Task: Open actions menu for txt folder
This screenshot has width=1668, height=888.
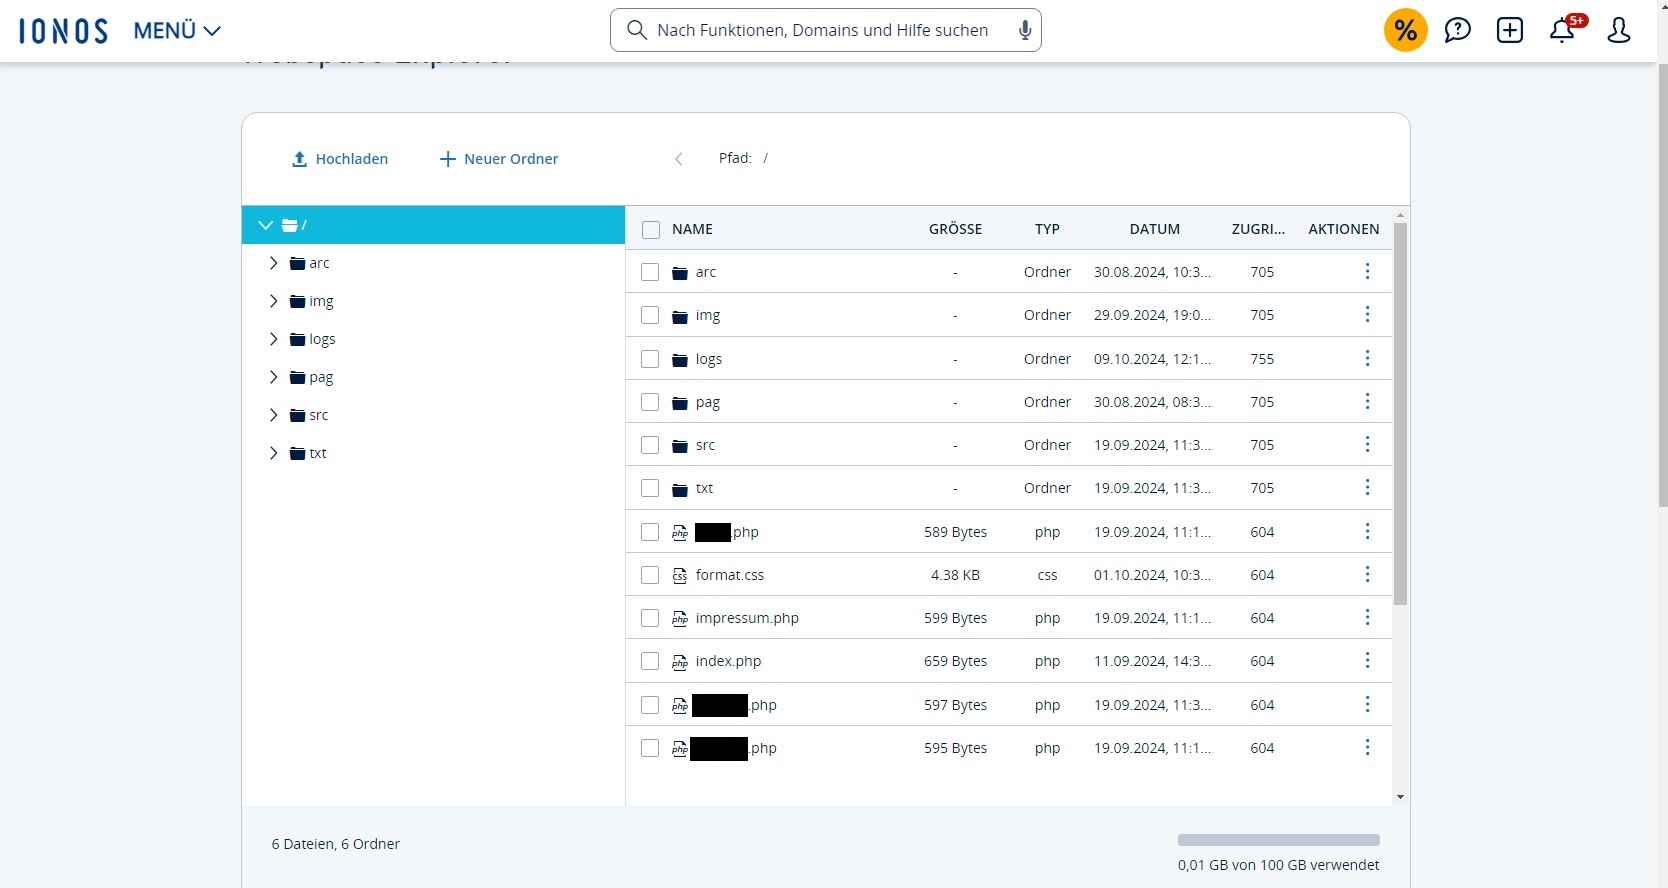Action: [1367, 487]
